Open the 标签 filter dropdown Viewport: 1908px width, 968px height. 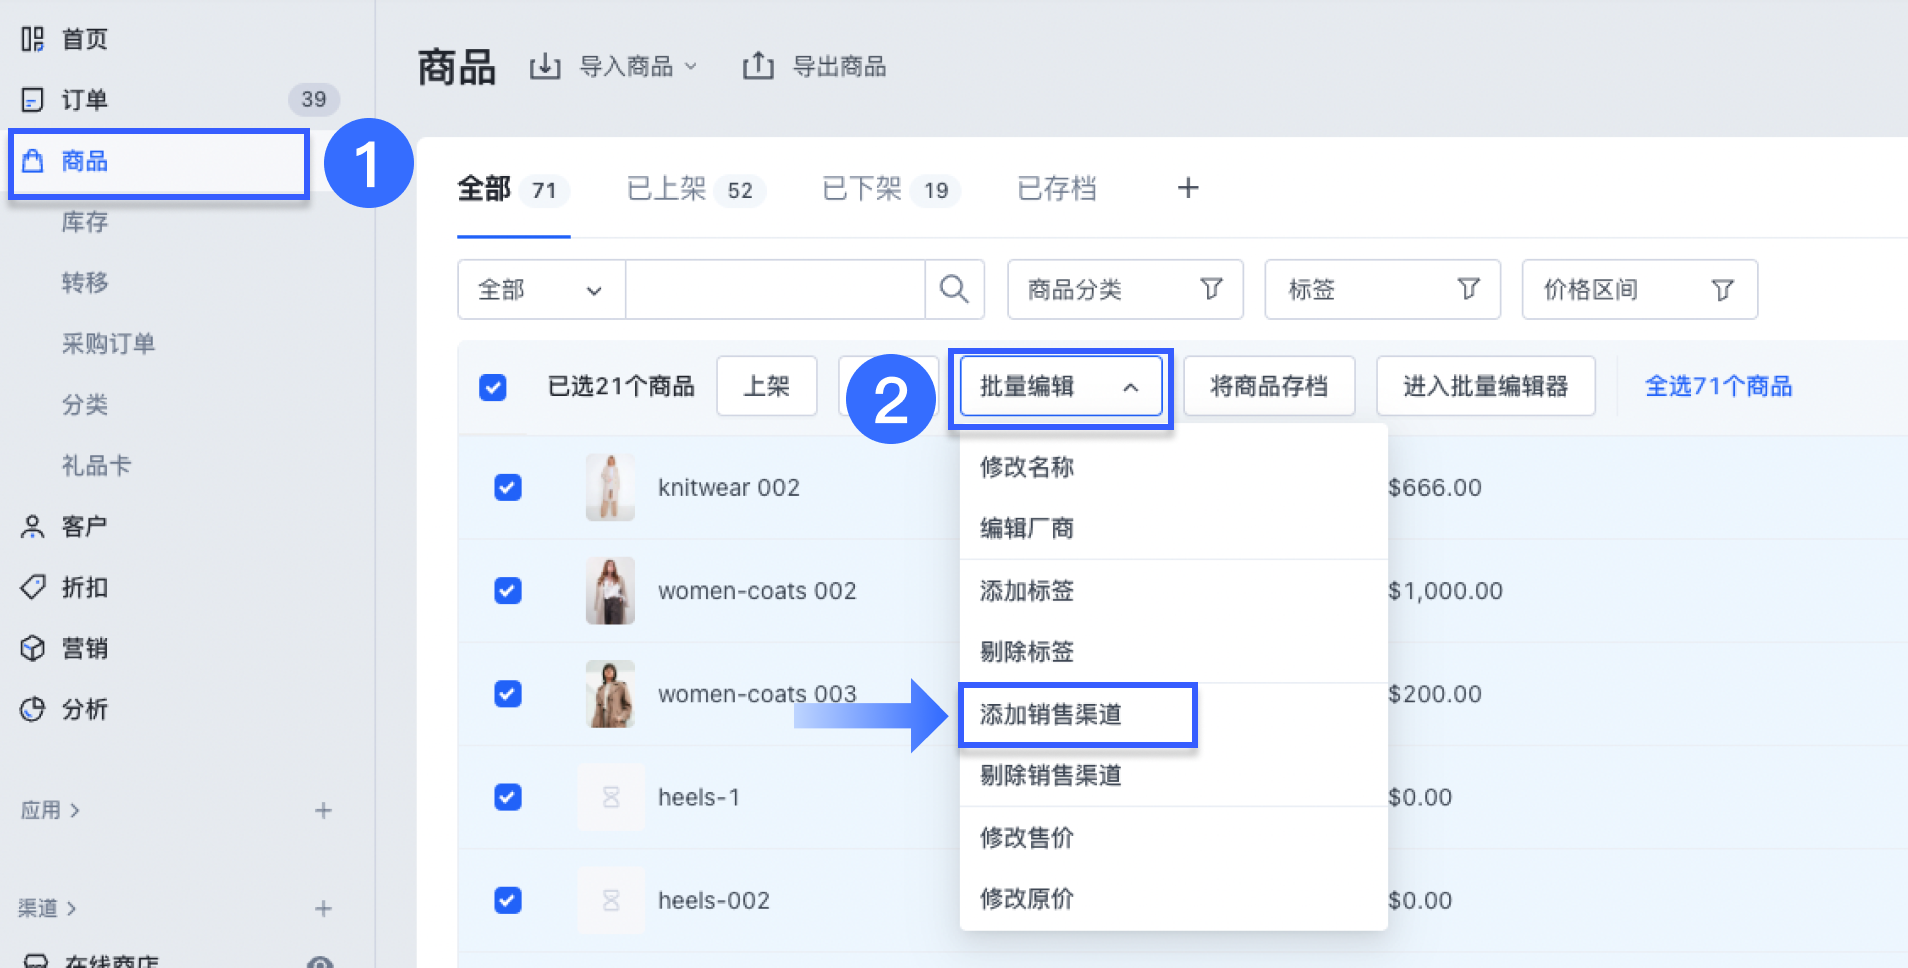pyautogui.click(x=1382, y=290)
